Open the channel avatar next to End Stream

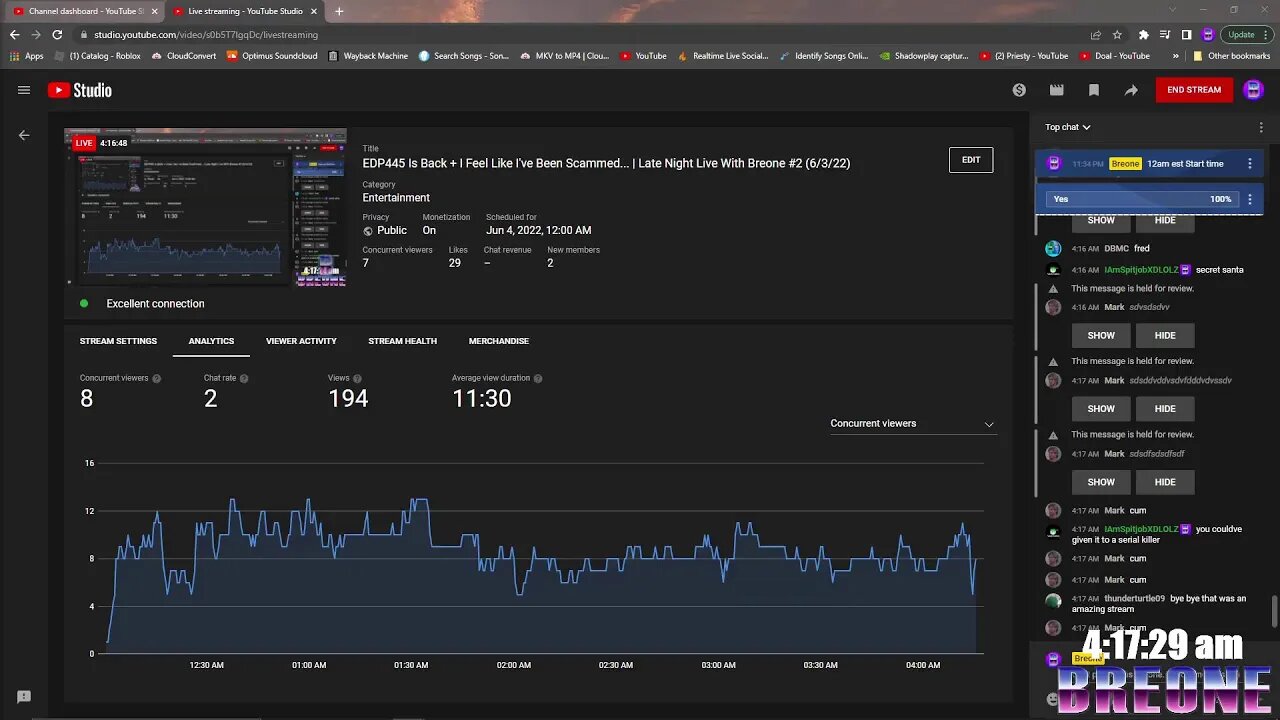pyautogui.click(x=1253, y=90)
